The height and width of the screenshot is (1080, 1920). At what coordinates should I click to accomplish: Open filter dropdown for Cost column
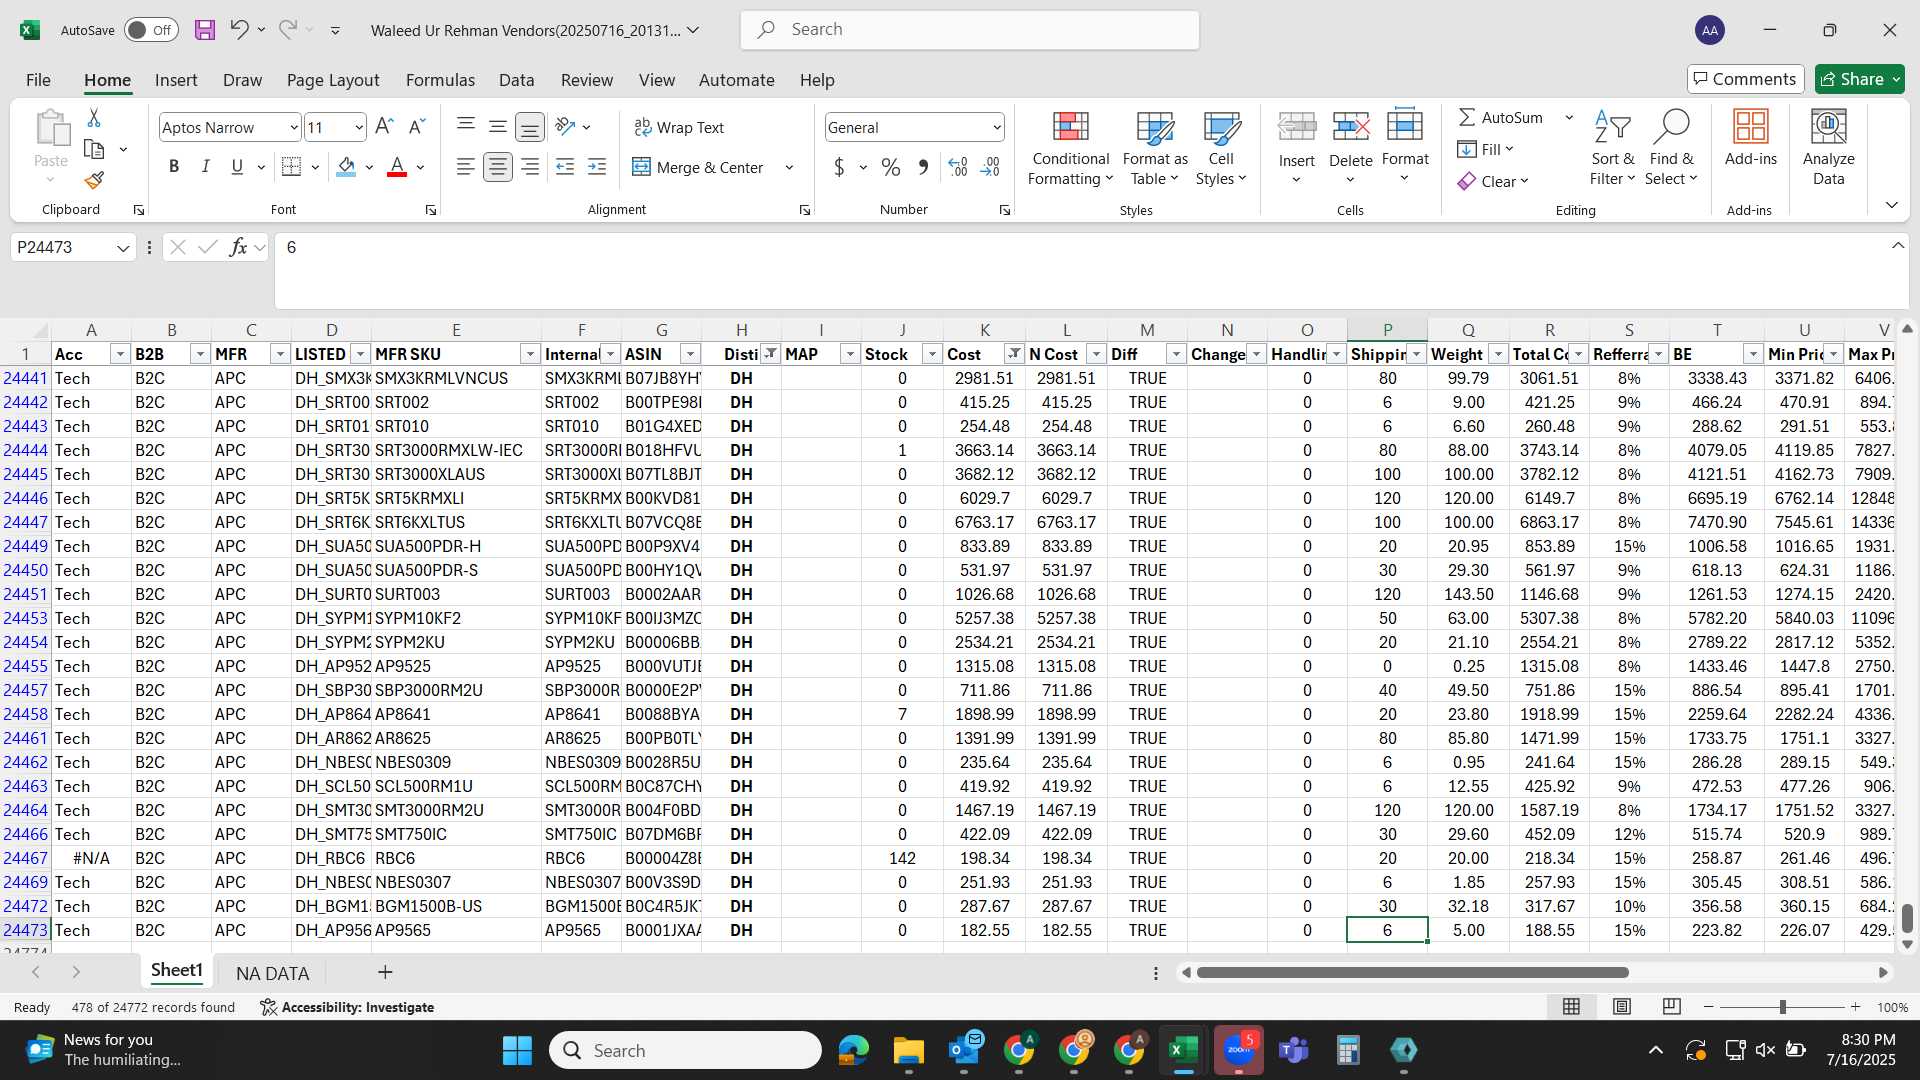click(x=1013, y=354)
